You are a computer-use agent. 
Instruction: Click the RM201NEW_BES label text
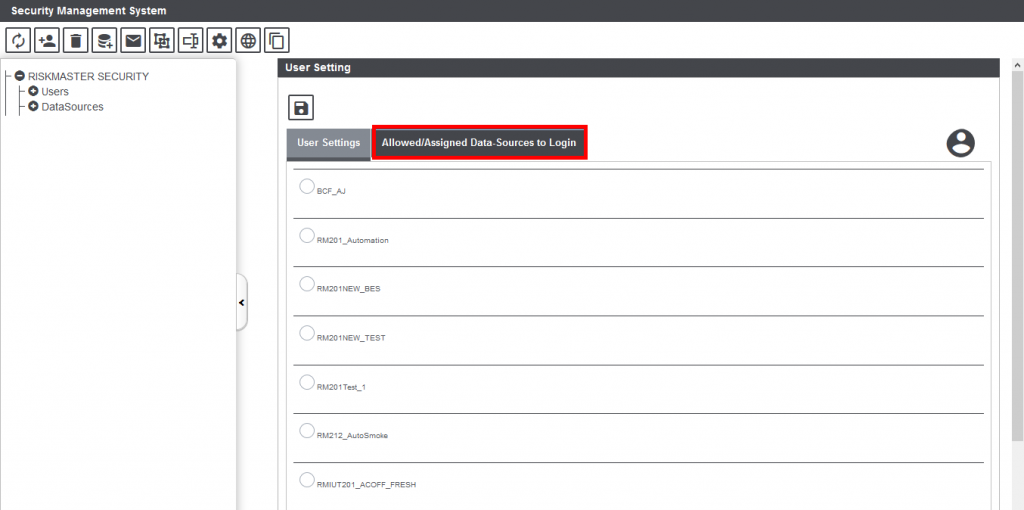point(348,289)
